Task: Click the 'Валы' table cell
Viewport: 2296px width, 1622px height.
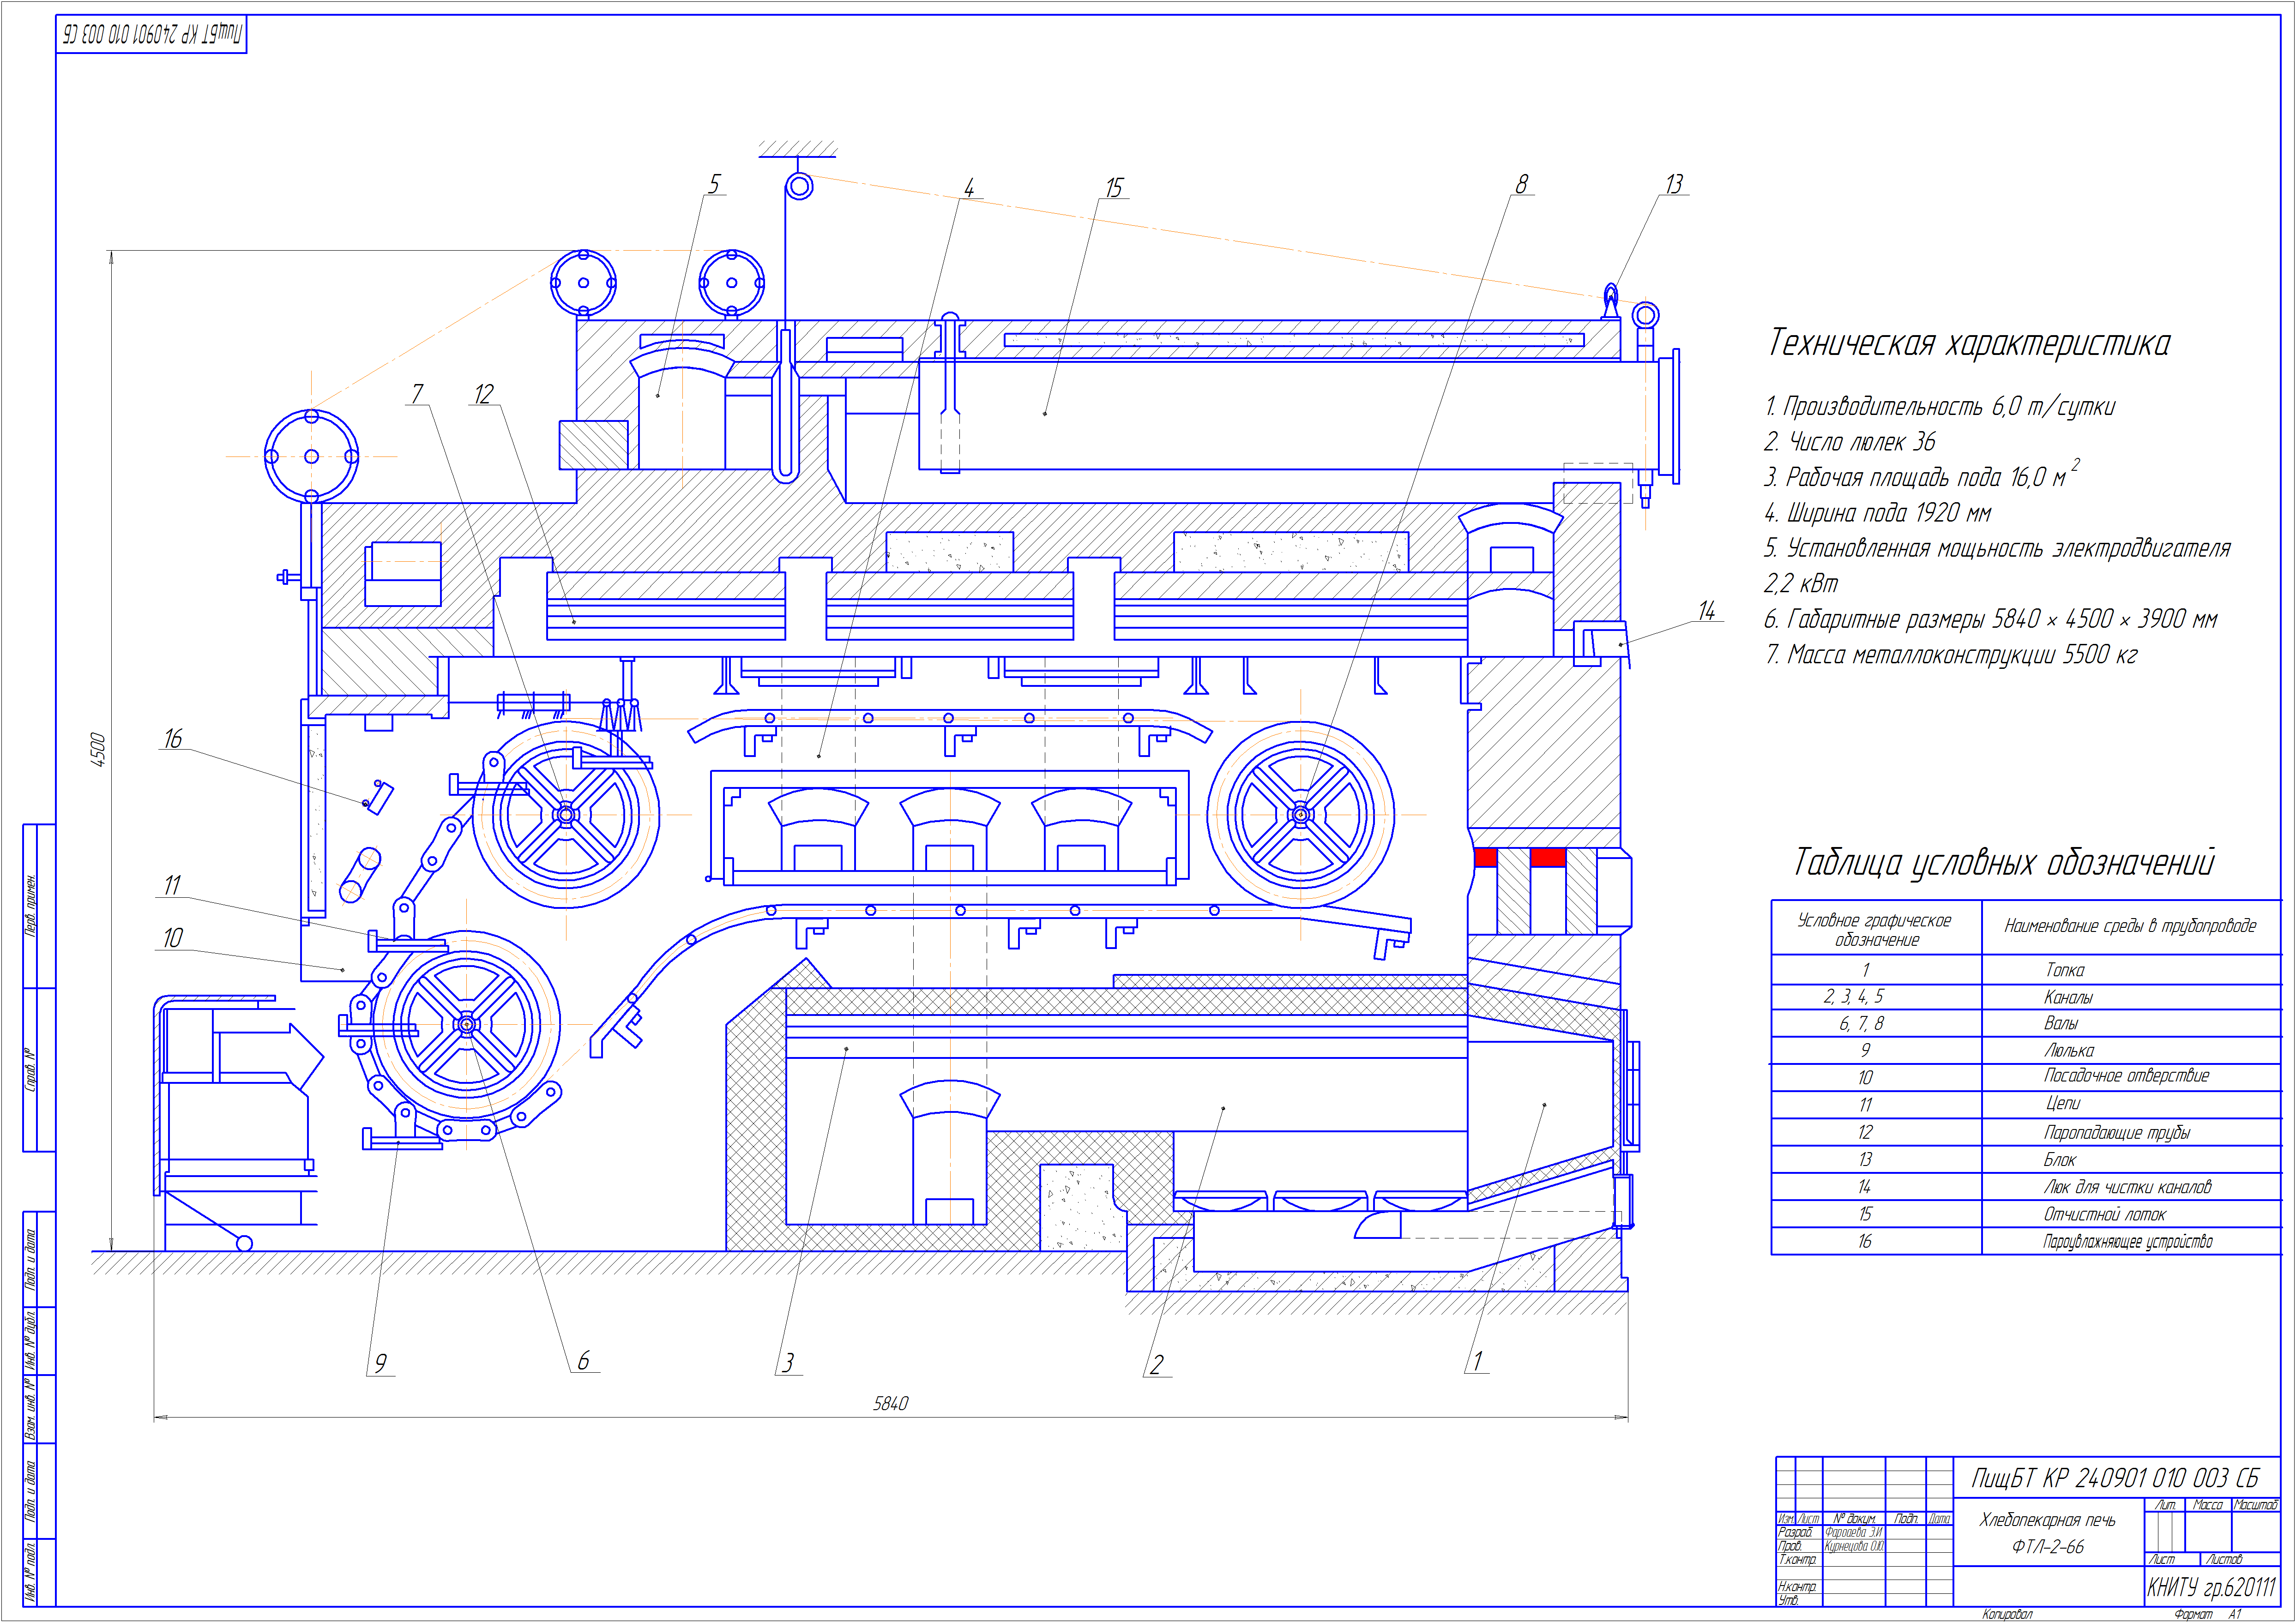Action: 2060,1024
